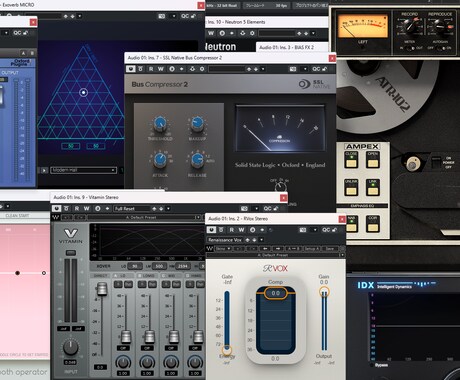Image resolution: width=460 pixels, height=380 pixels.
Task: Click Exoverb center node in triangle
Action: [83, 92]
